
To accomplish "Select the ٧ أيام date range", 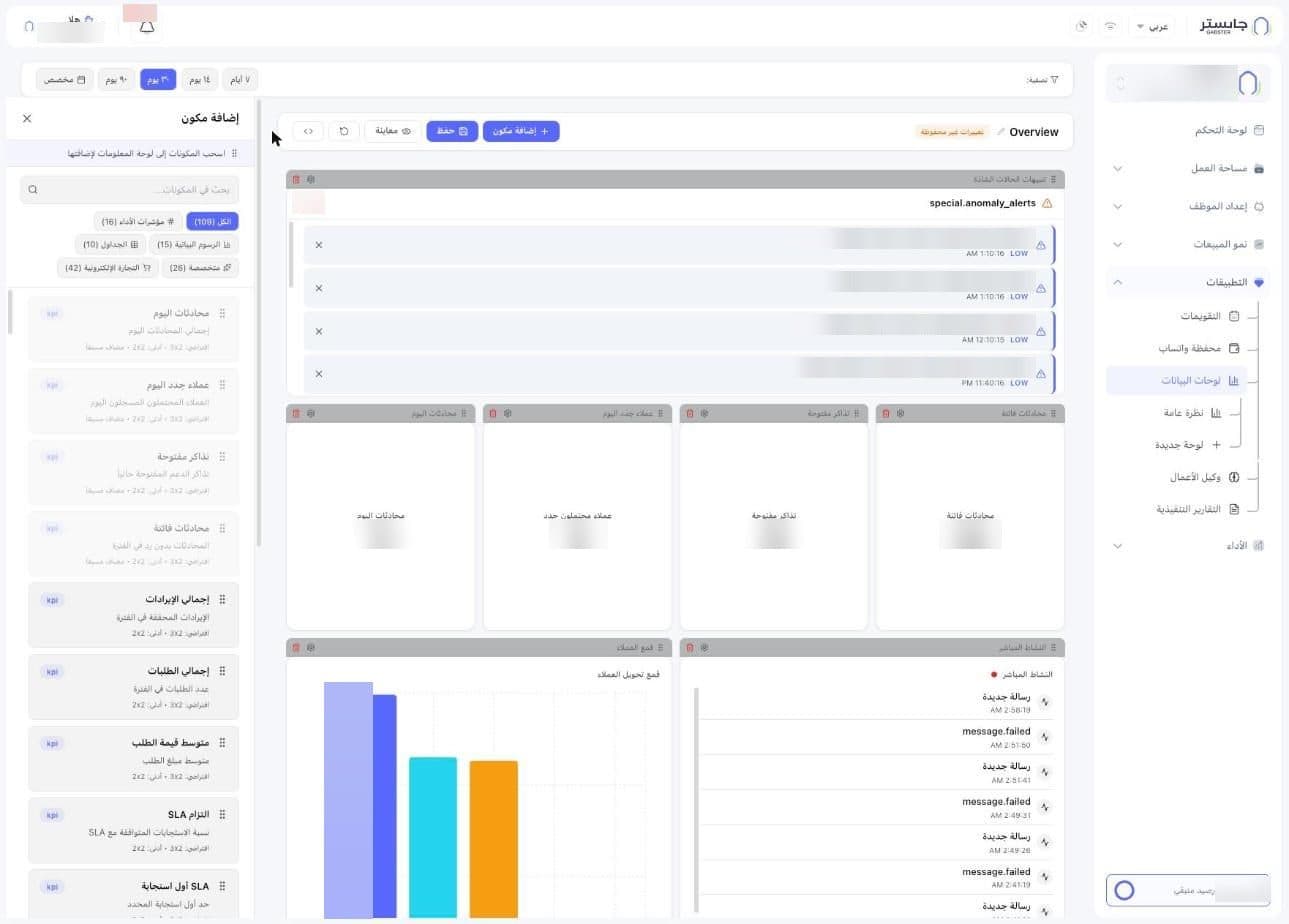I will pyautogui.click(x=239, y=79).
